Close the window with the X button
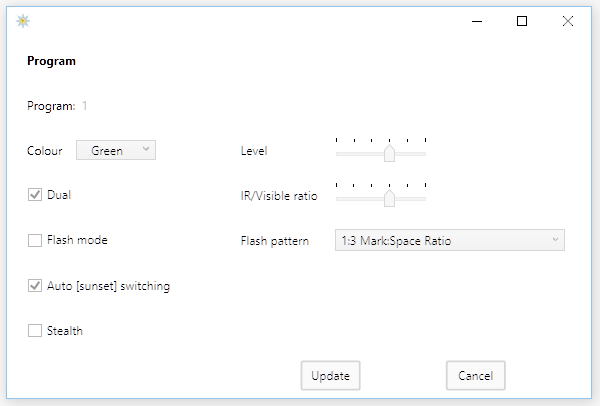This screenshot has height=406, width=600. click(568, 21)
